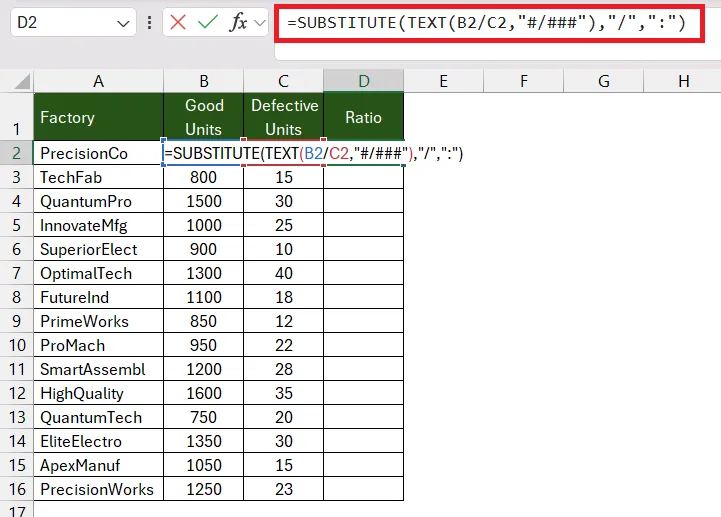Select the FutureInd cell
721x517 pixels.
98,297
